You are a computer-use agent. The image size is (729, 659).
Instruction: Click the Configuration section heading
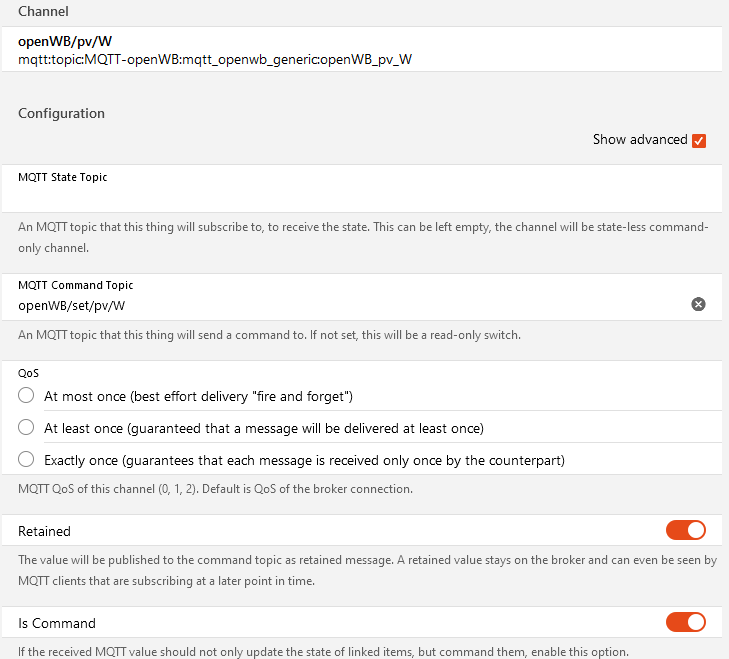61,113
